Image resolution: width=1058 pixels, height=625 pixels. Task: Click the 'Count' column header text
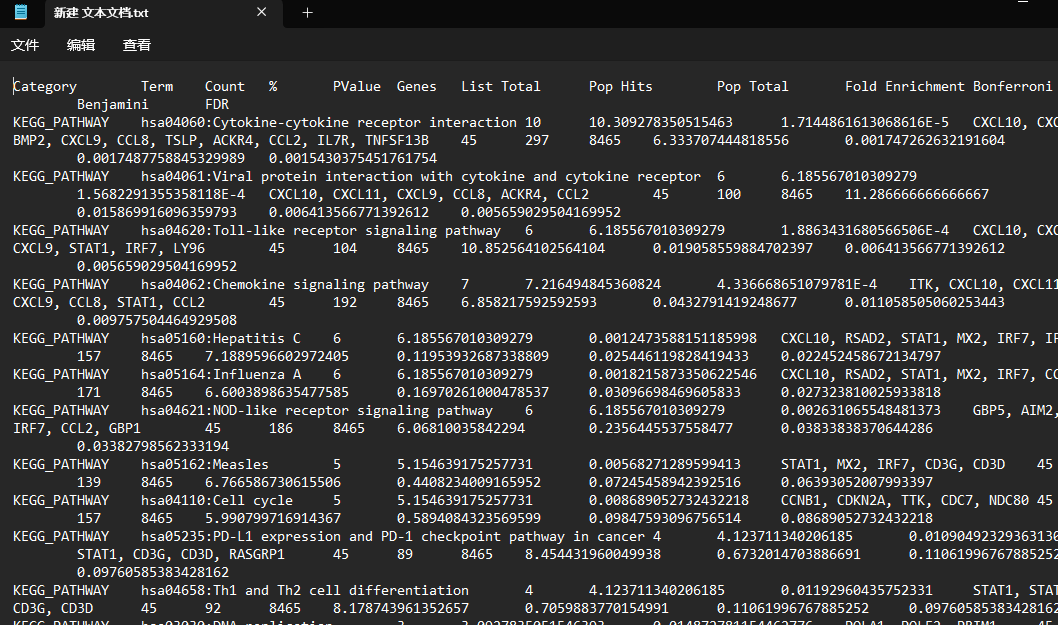point(225,86)
